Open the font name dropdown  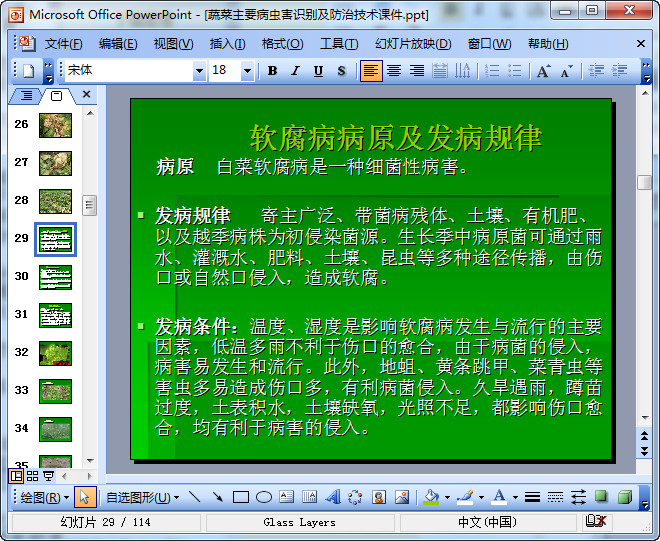tap(199, 71)
